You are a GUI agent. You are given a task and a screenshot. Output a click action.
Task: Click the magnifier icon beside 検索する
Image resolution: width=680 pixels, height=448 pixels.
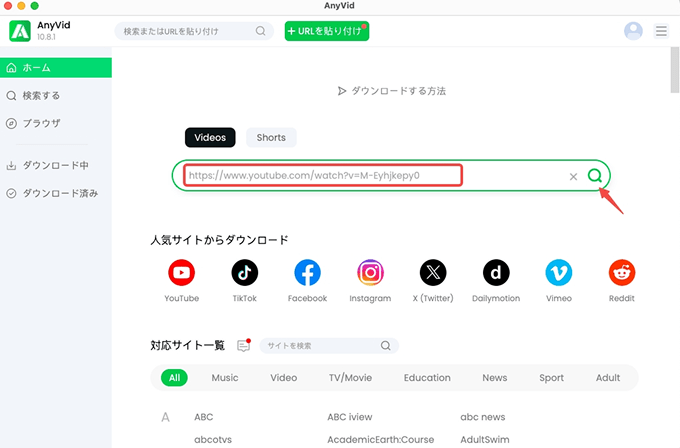[x=11, y=95]
